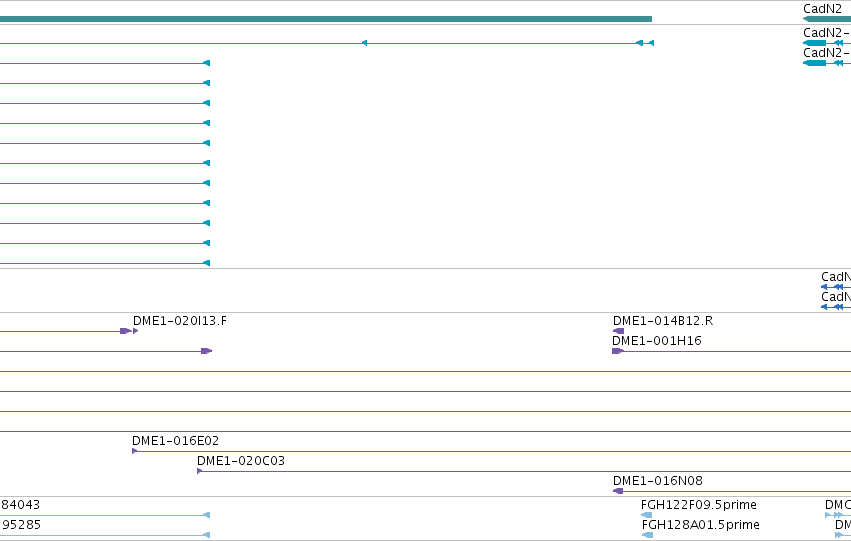Click the light blue glyph under FGH122F09.5prime

coord(646,515)
